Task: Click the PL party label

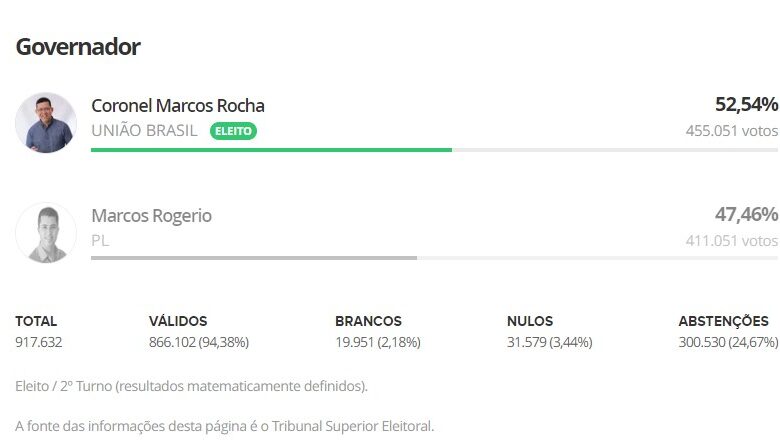Action: click(x=100, y=240)
